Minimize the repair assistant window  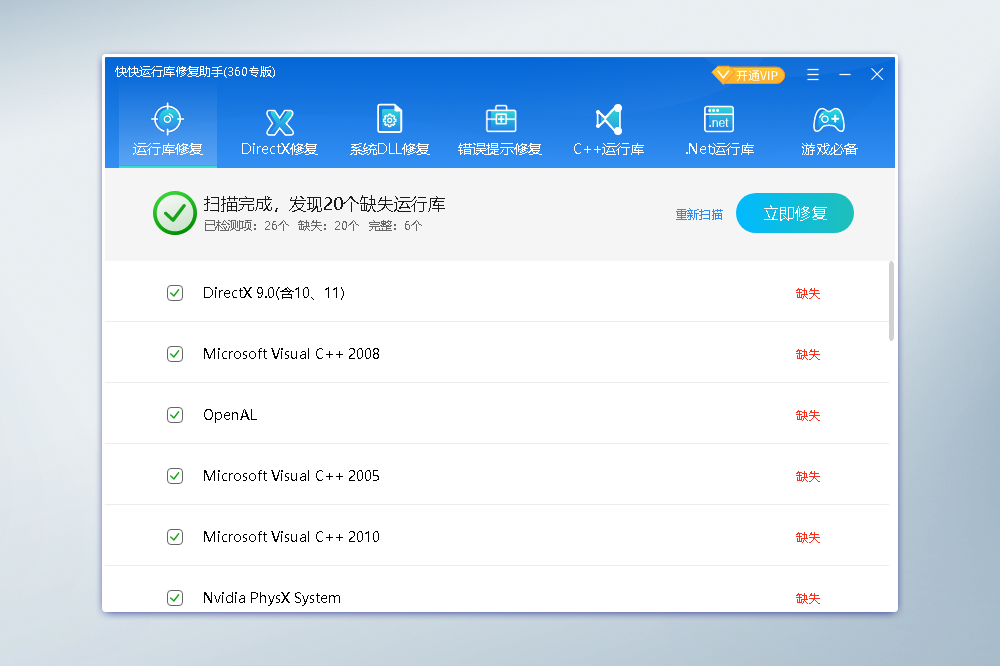(x=845, y=75)
